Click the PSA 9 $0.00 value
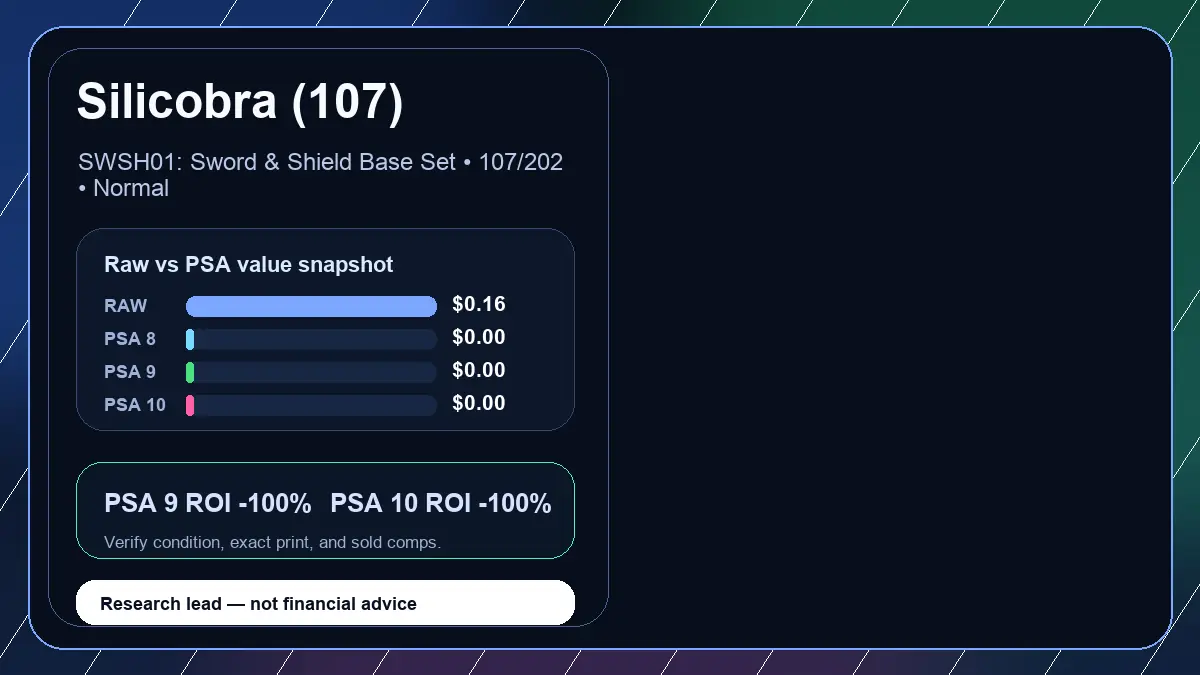The width and height of the screenshot is (1200, 675). (x=479, y=371)
